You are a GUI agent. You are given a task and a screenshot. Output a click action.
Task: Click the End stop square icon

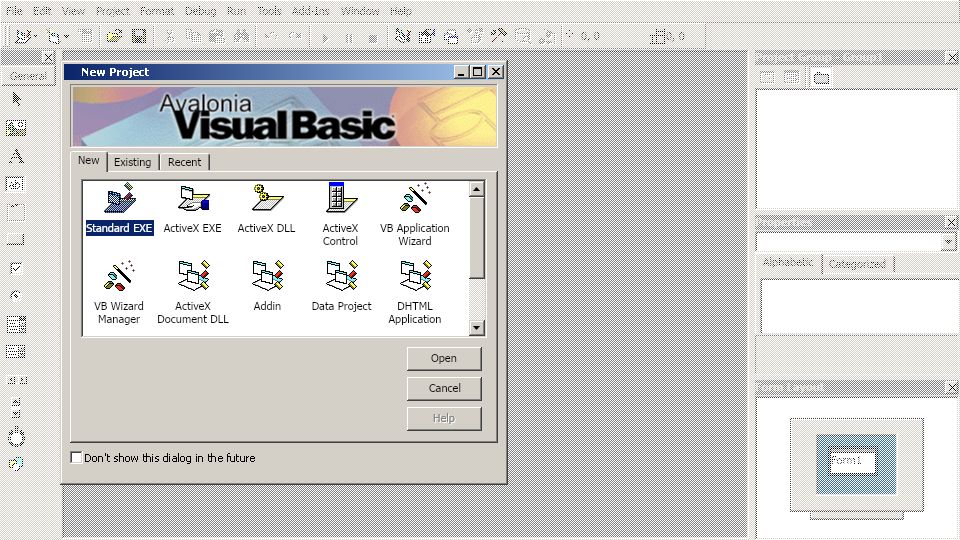pyautogui.click(x=373, y=38)
